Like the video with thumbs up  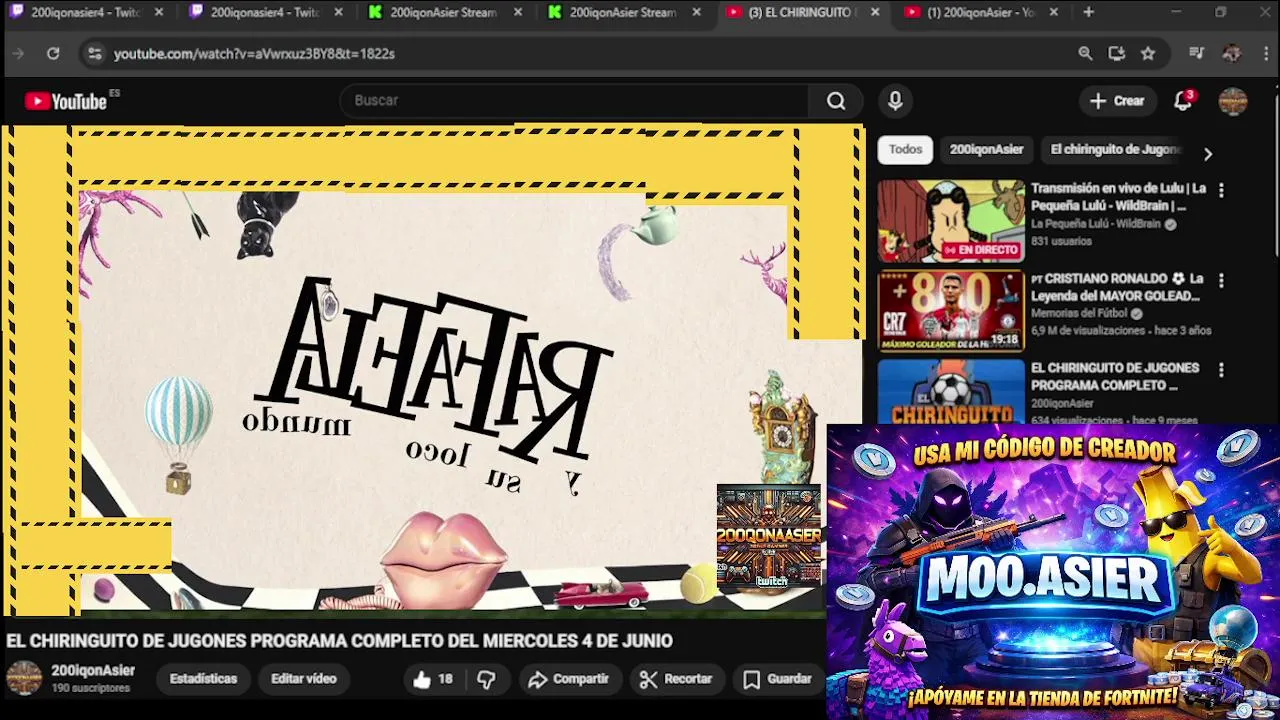[x=432, y=679]
